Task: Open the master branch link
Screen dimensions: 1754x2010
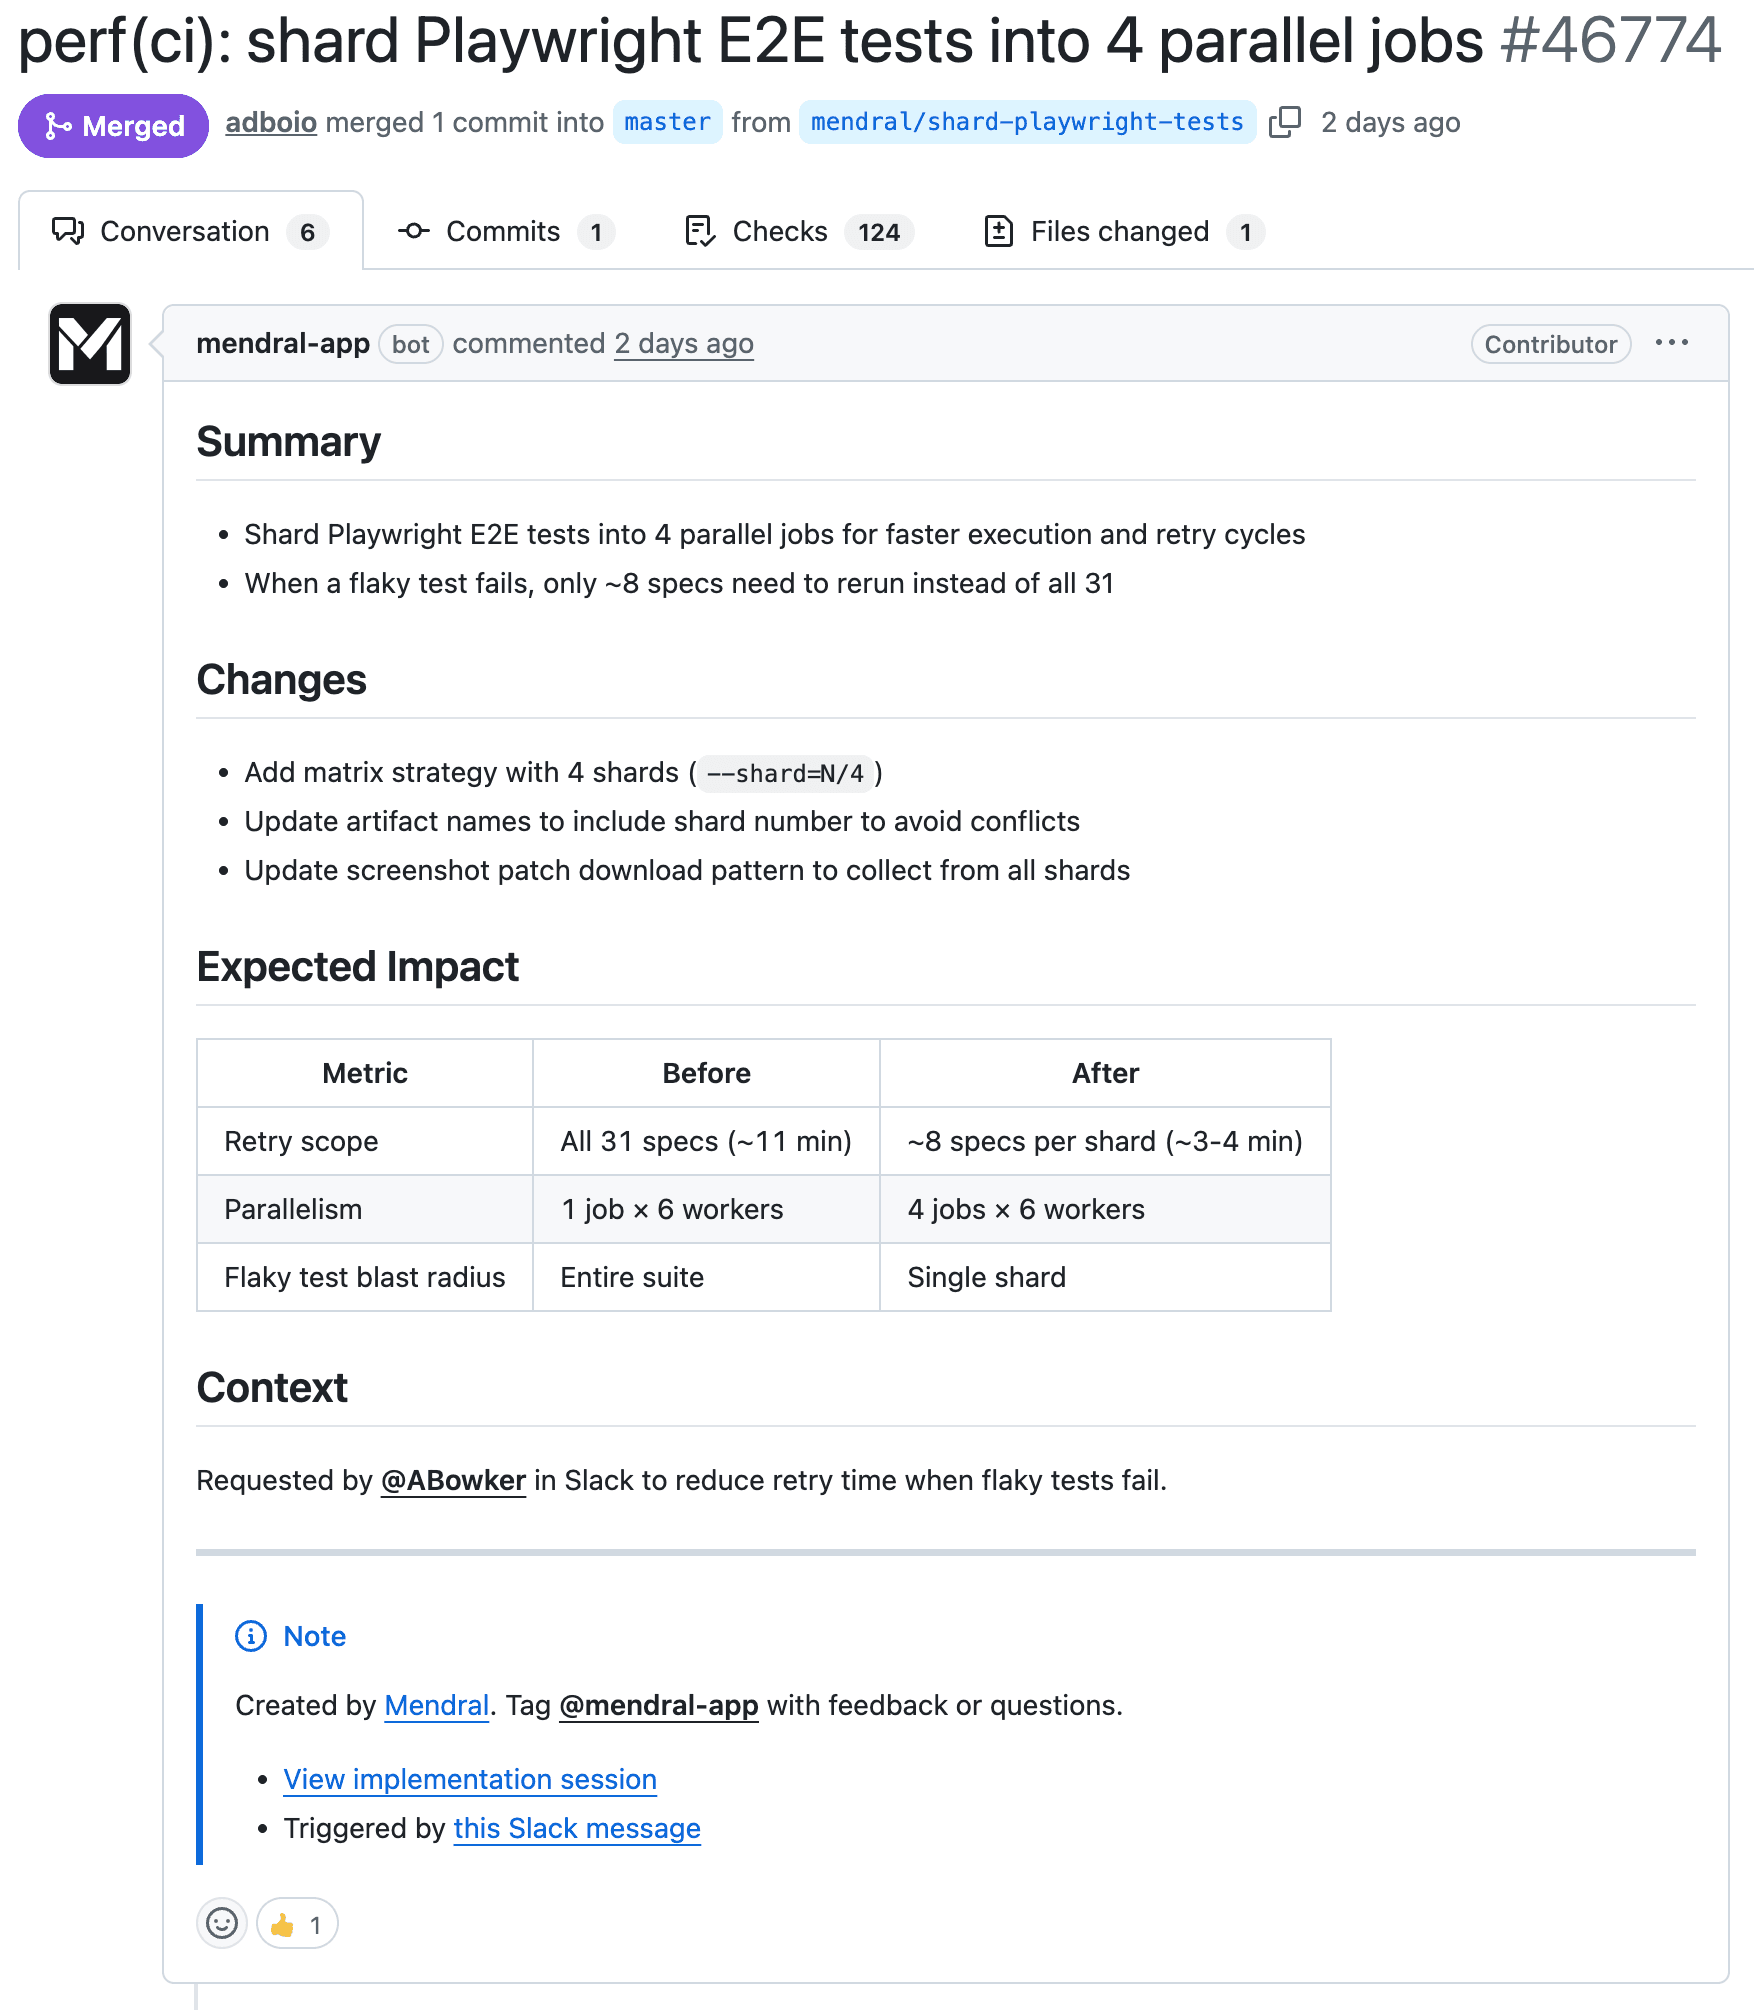Action: click(x=667, y=122)
